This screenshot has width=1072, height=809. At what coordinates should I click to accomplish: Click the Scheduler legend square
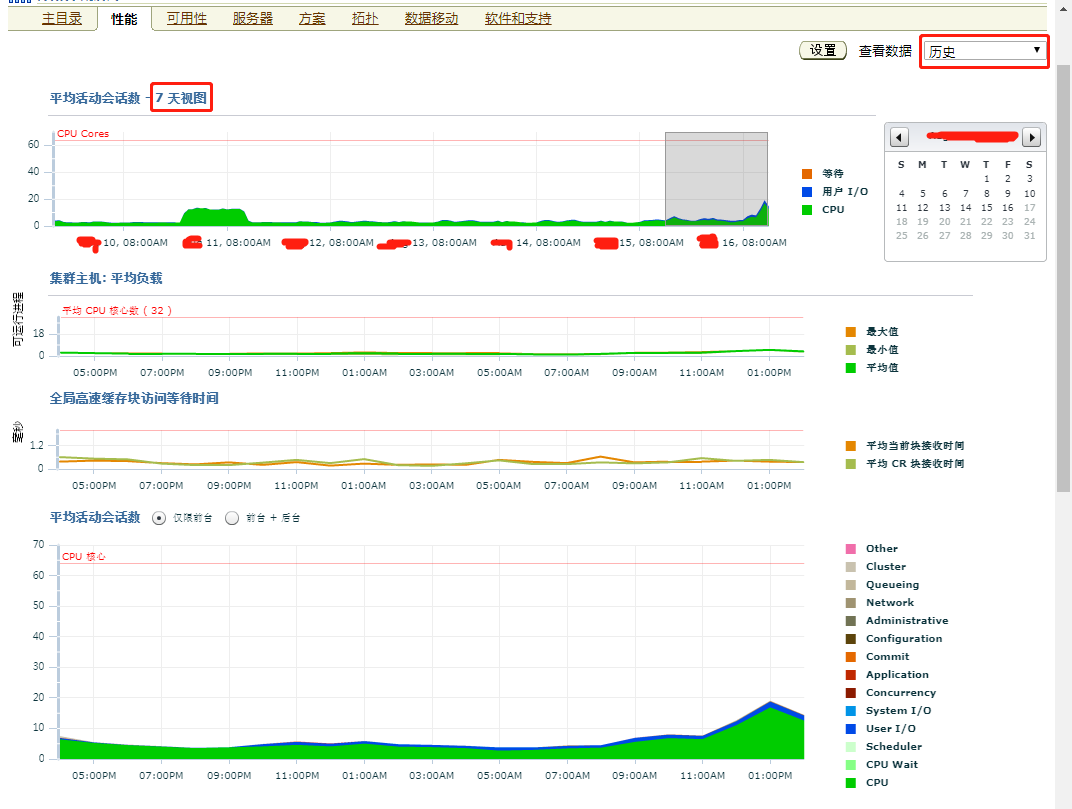[852, 746]
